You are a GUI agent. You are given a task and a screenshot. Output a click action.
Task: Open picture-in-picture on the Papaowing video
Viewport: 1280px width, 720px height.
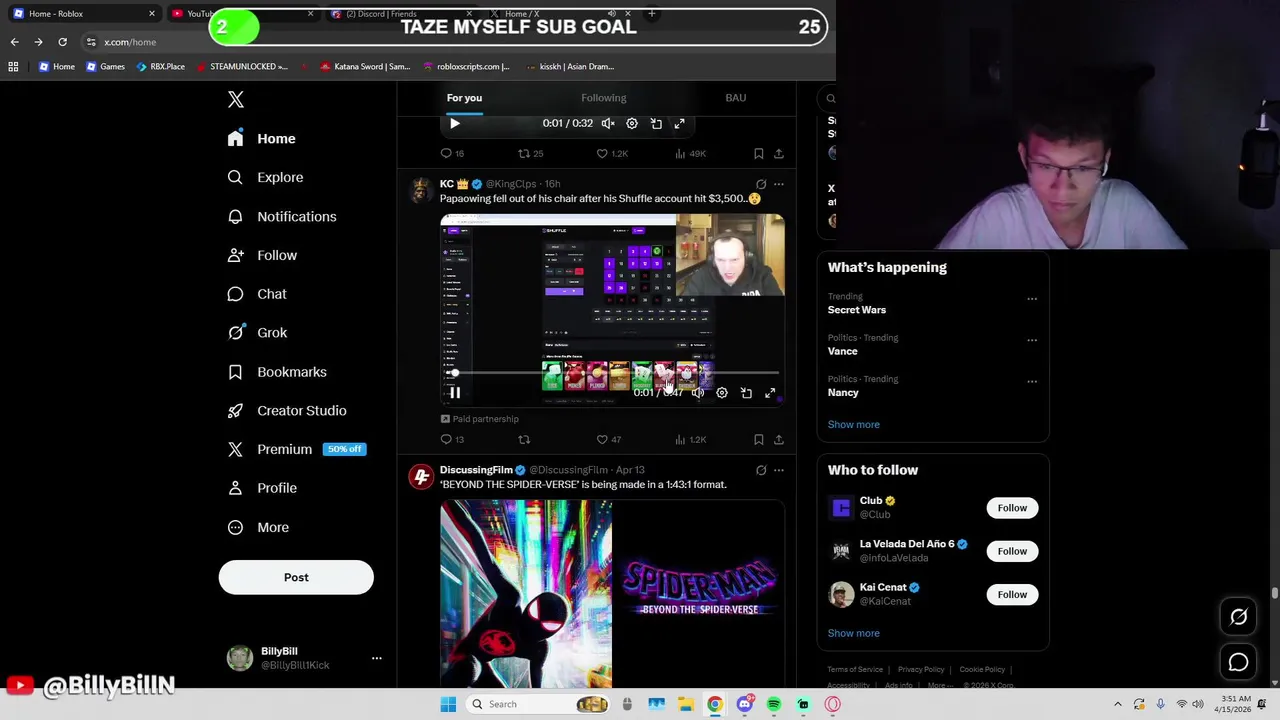(x=746, y=393)
